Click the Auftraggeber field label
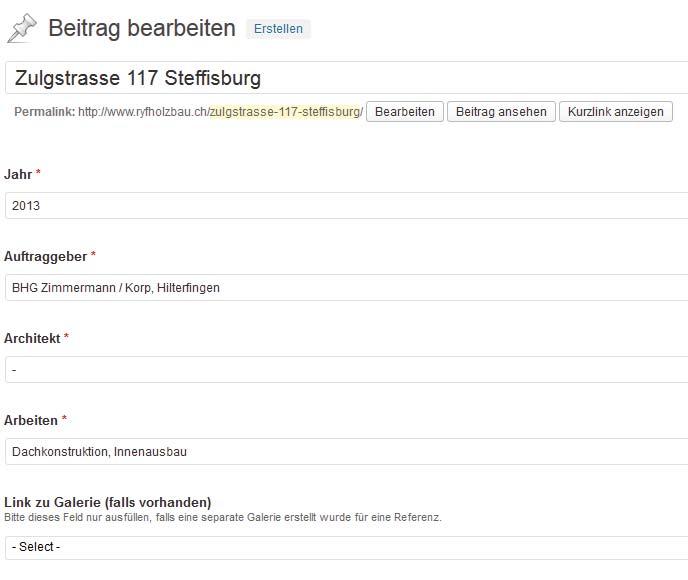The image size is (688, 580). point(46,256)
